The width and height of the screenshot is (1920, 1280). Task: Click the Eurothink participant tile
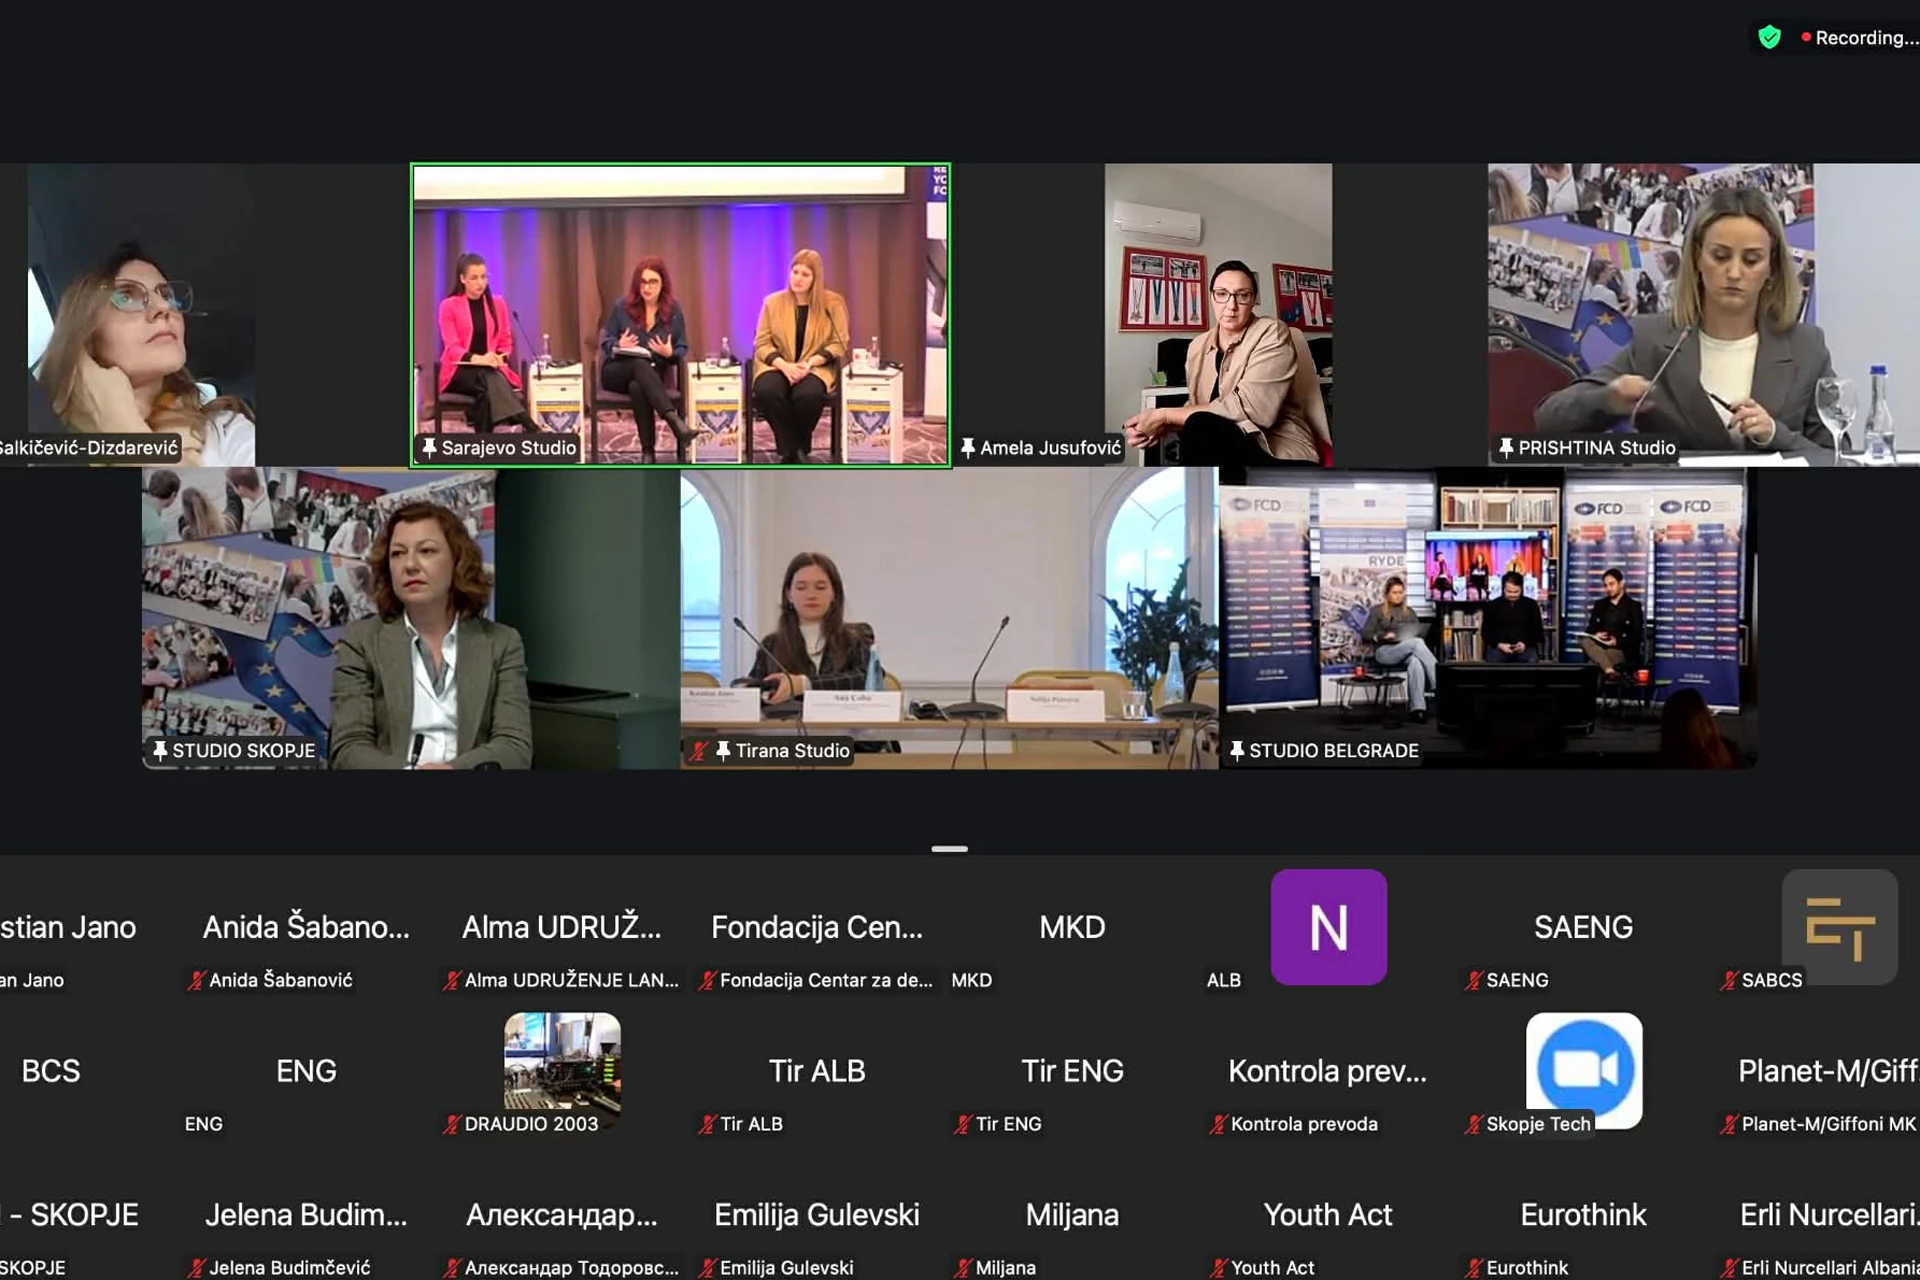pyautogui.click(x=1583, y=1215)
